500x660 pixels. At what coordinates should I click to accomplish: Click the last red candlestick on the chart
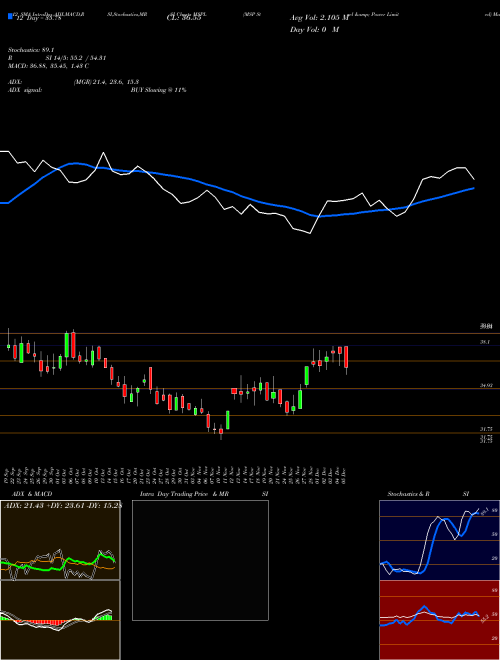pyautogui.click(x=346, y=357)
